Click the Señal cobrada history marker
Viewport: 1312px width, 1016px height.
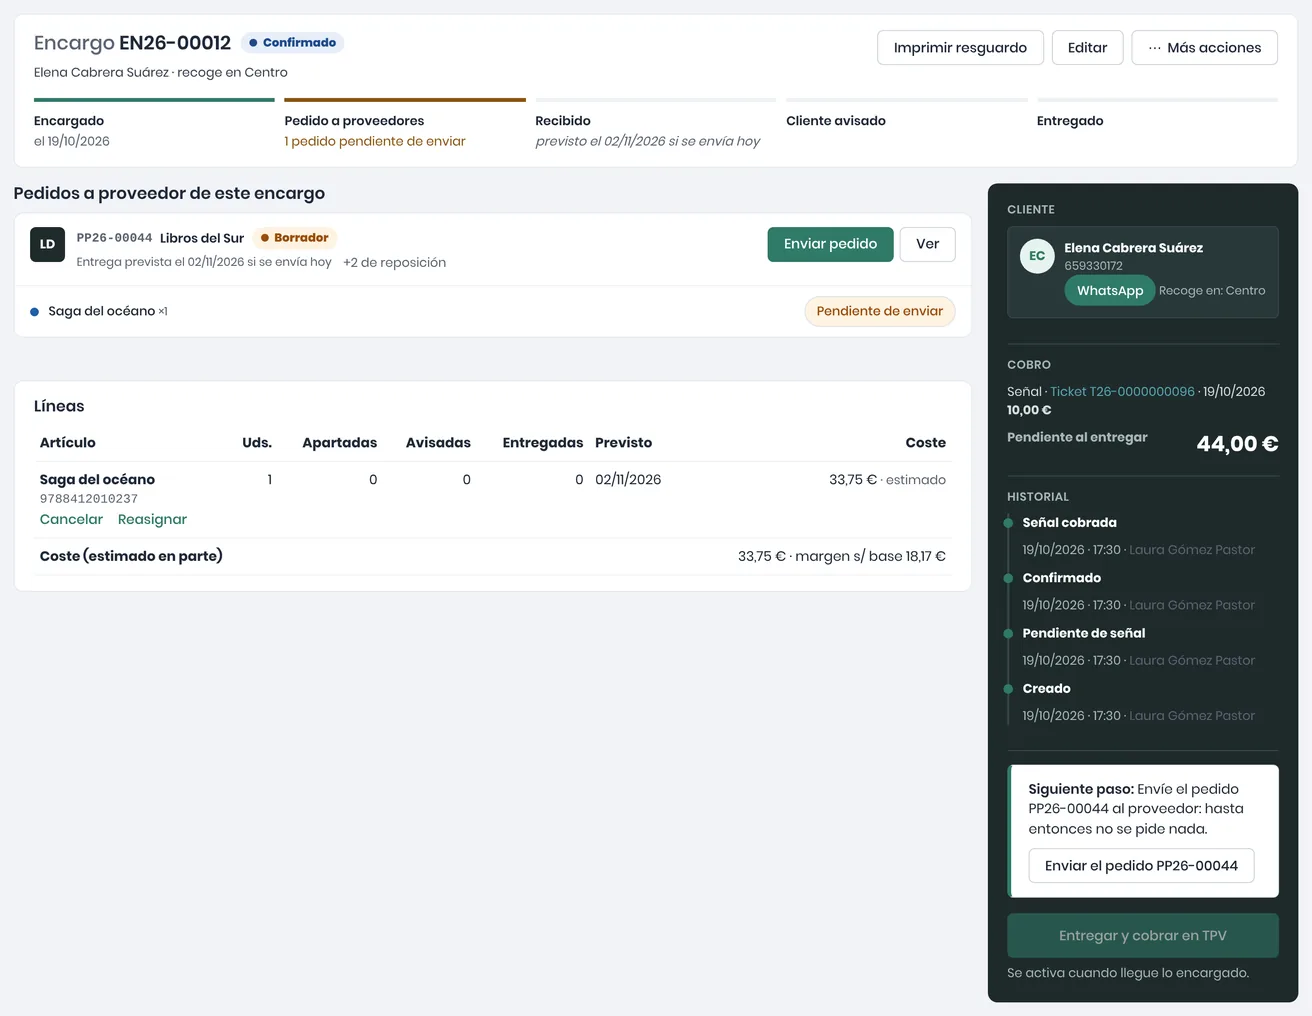coord(1008,523)
